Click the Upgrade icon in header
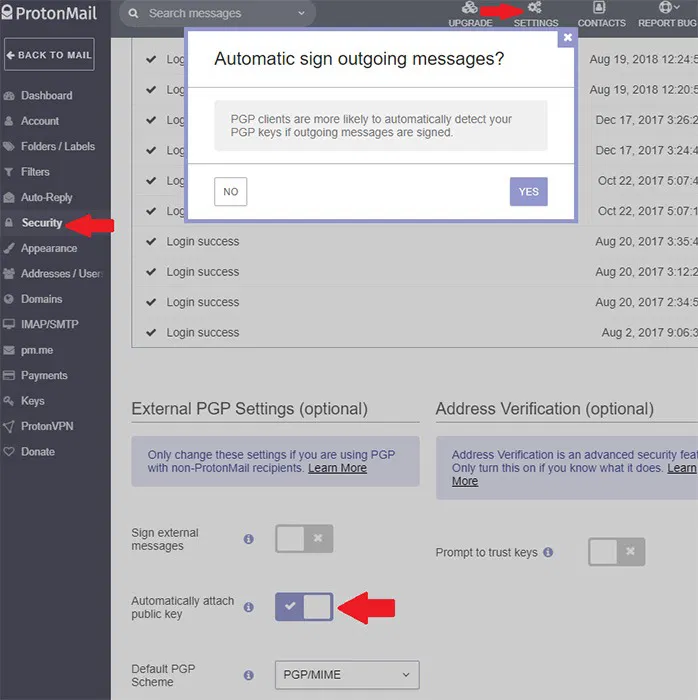 [469, 9]
